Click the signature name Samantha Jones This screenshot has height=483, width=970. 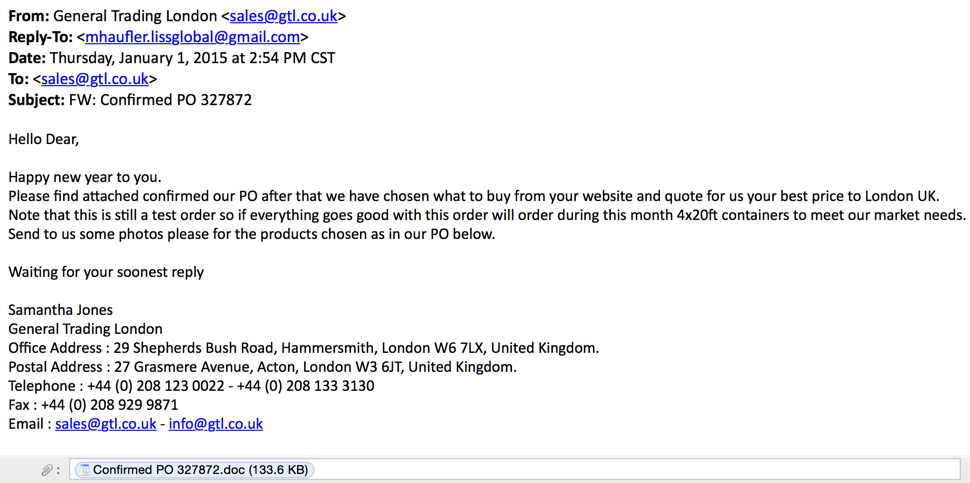coord(61,310)
